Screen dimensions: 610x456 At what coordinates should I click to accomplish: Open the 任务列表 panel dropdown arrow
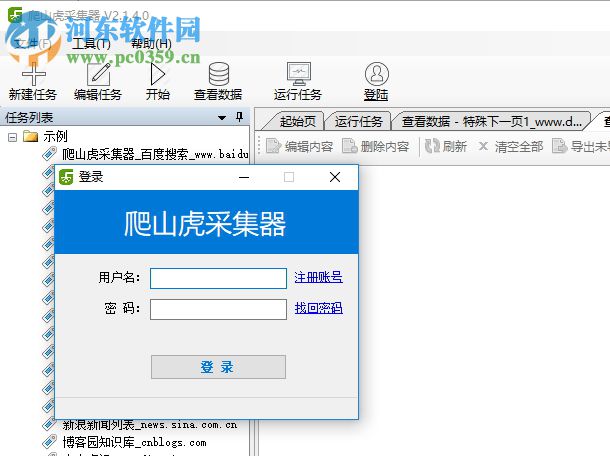click(x=222, y=118)
